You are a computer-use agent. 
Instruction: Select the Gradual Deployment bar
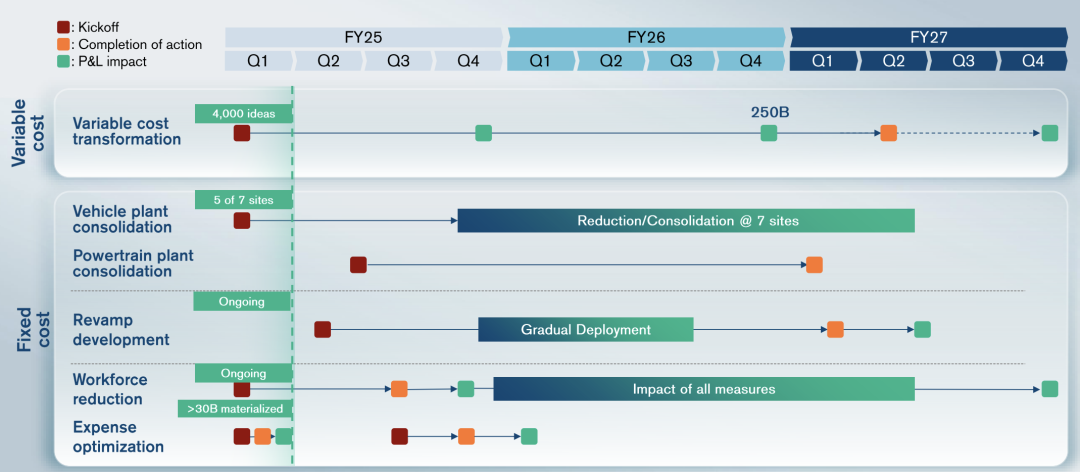coord(585,329)
